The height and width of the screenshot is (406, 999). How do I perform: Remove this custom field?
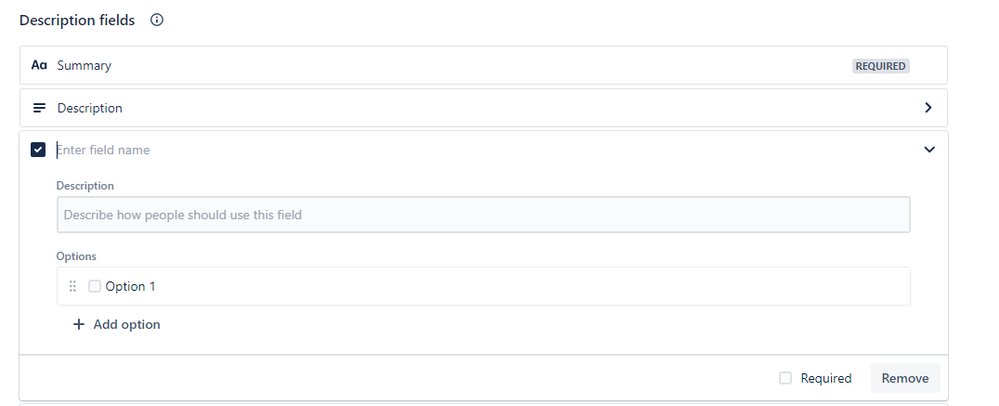click(x=905, y=378)
